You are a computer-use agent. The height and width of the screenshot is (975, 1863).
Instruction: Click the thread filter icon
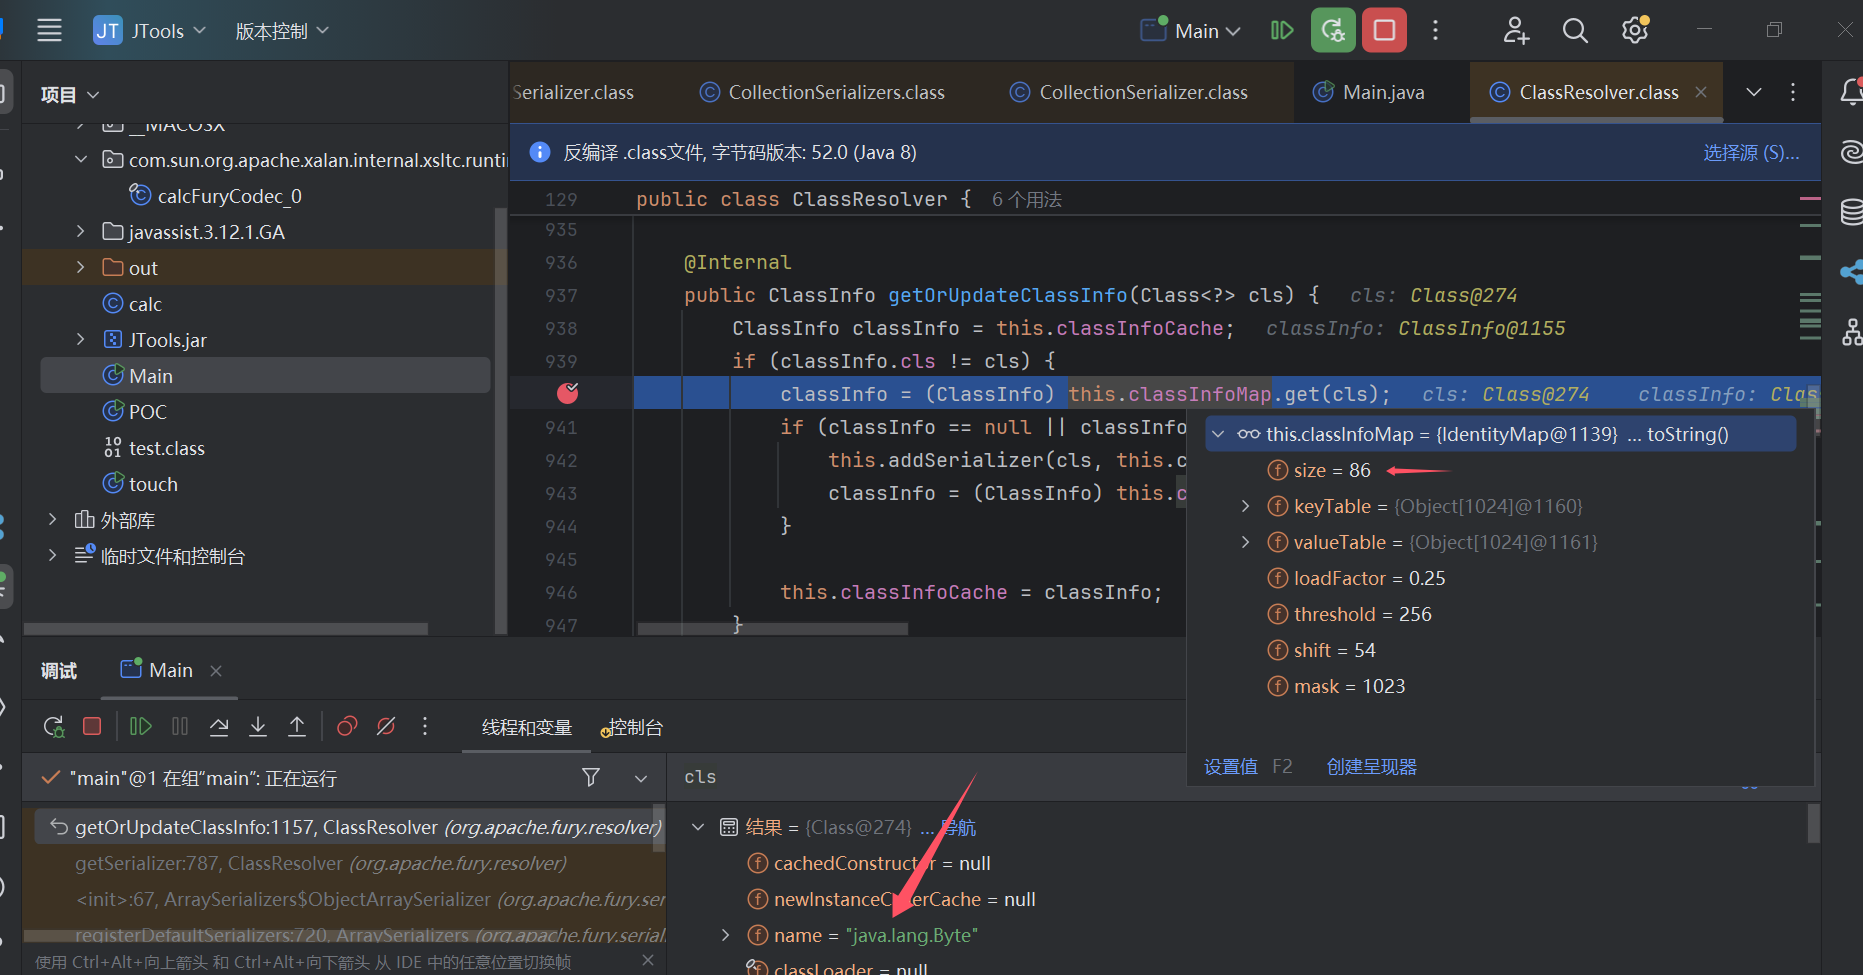(x=591, y=778)
